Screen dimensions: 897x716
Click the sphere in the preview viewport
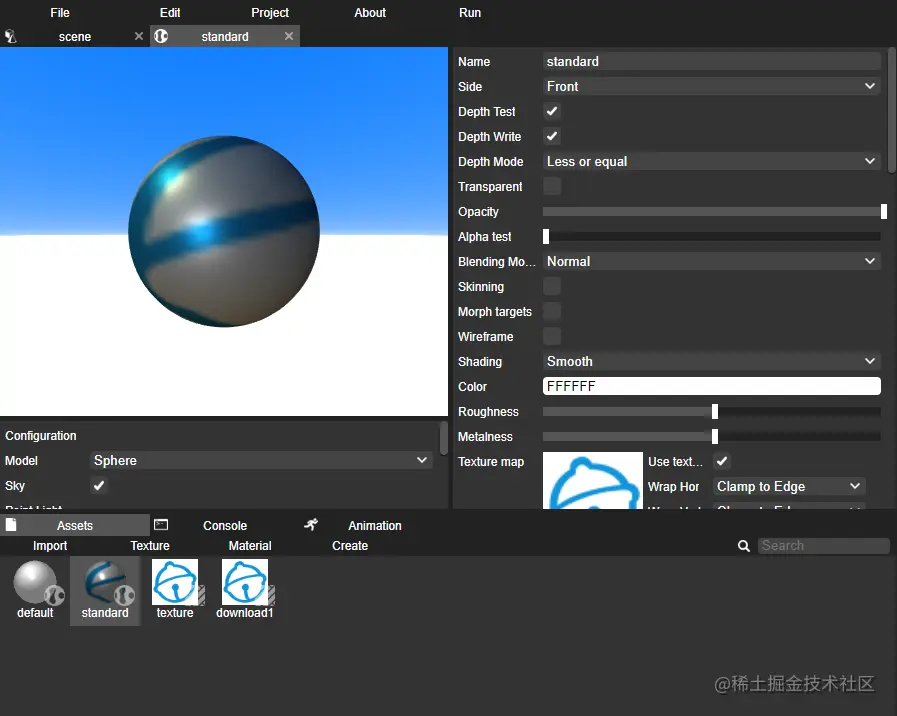tap(224, 231)
